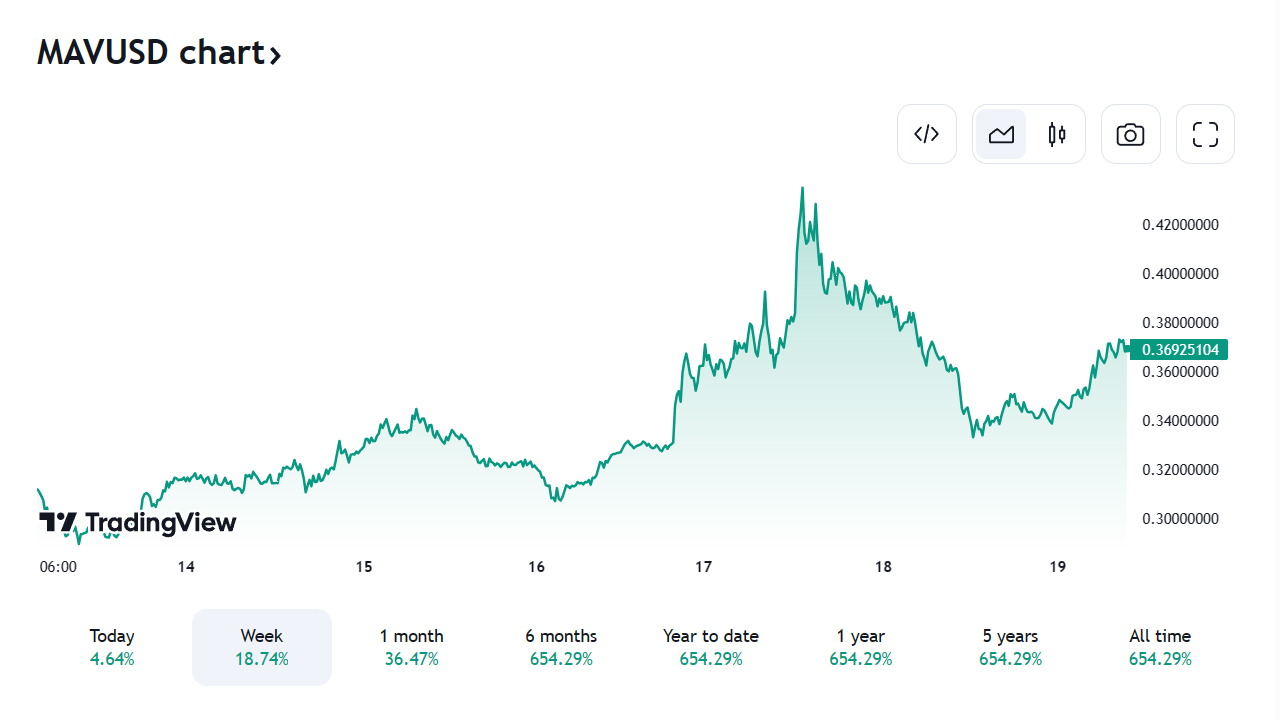Click the 0.40000000 price axis label
1280x720 pixels.
point(1180,274)
